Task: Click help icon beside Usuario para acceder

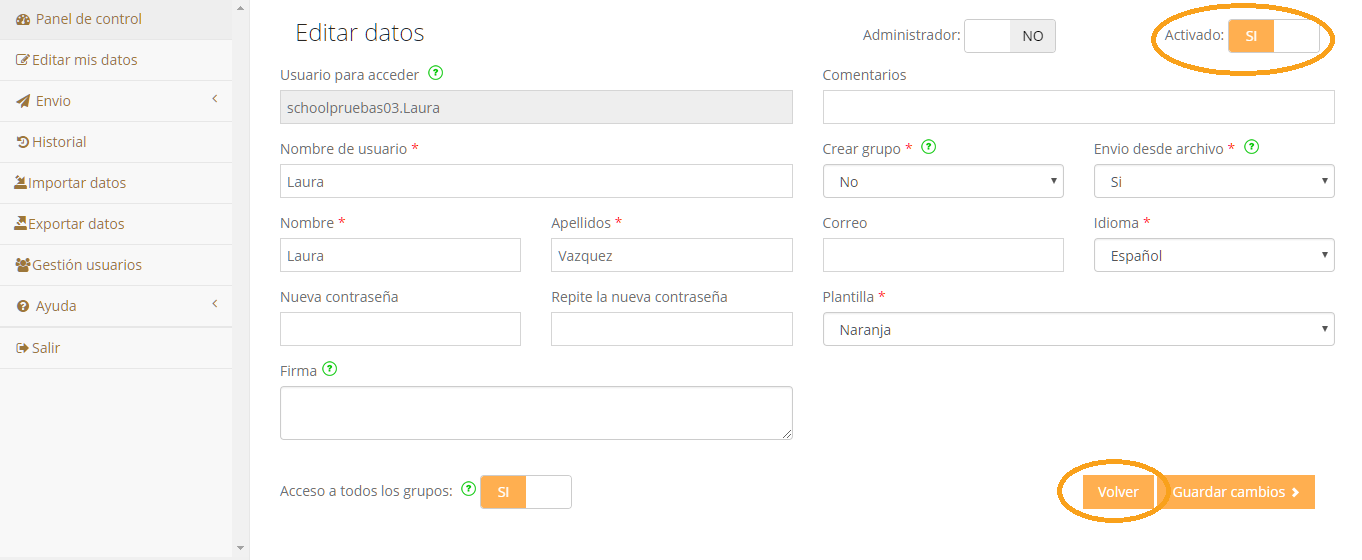Action: 436,73
